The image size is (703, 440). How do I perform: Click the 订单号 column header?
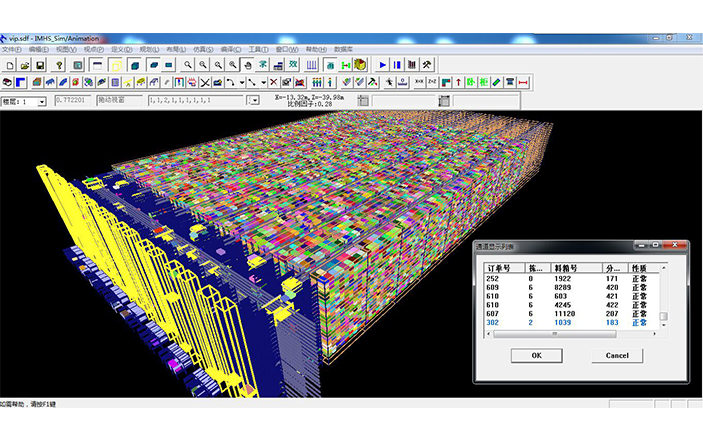(x=498, y=268)
